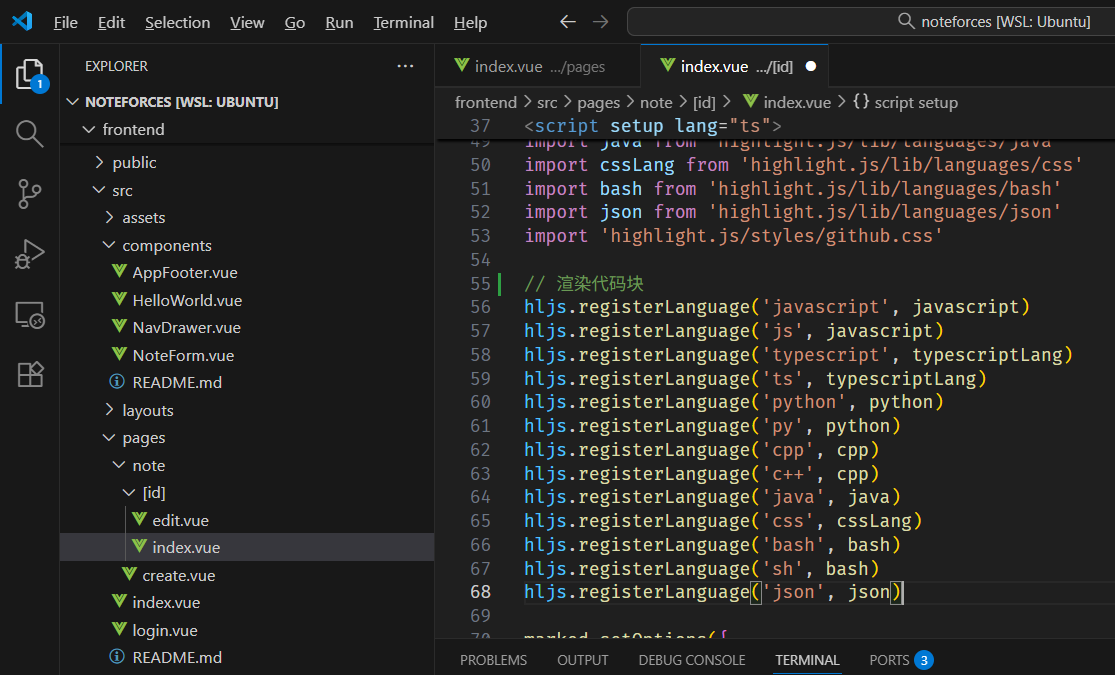
Task: Click the unsaved dot on index.vue tab
Action: [x=811, y=66]
